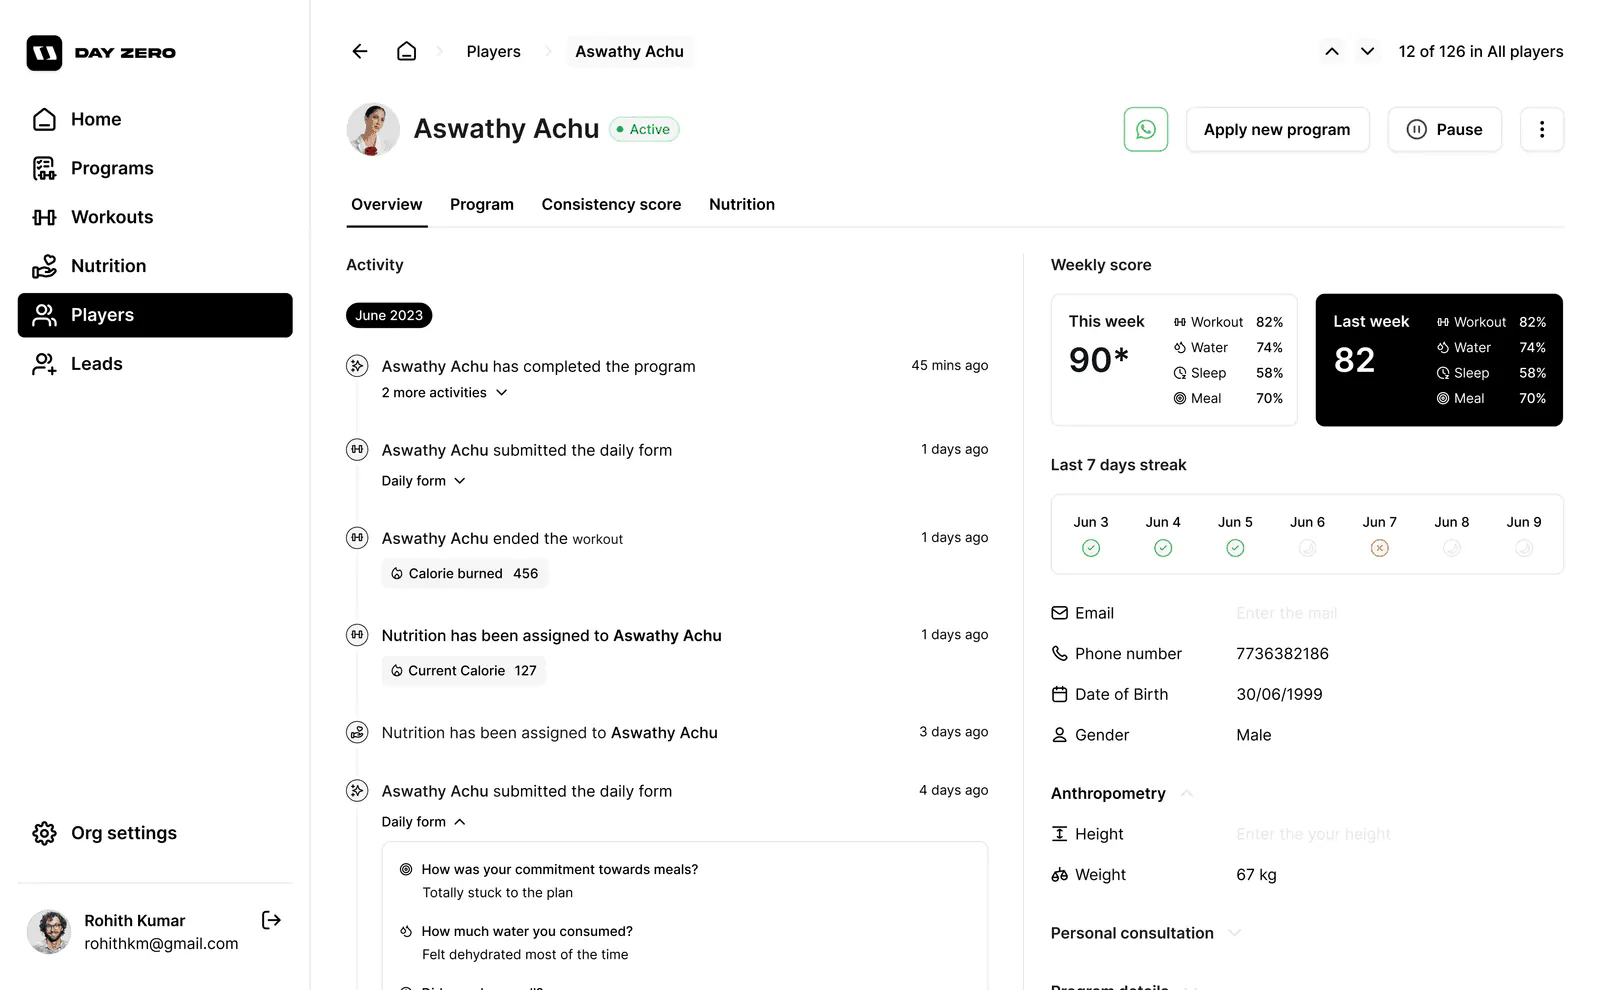
Task: Click the Current Calorie 127 chip
Action: pyautogui.click(x=464, y=671)
